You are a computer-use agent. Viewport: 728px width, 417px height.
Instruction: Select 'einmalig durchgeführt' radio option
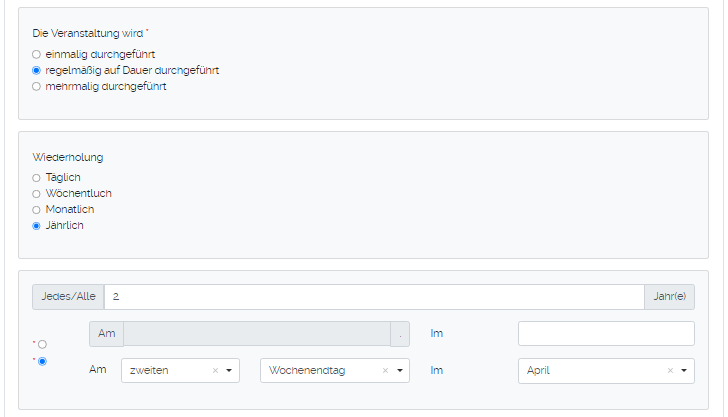[x=37, y=54]
